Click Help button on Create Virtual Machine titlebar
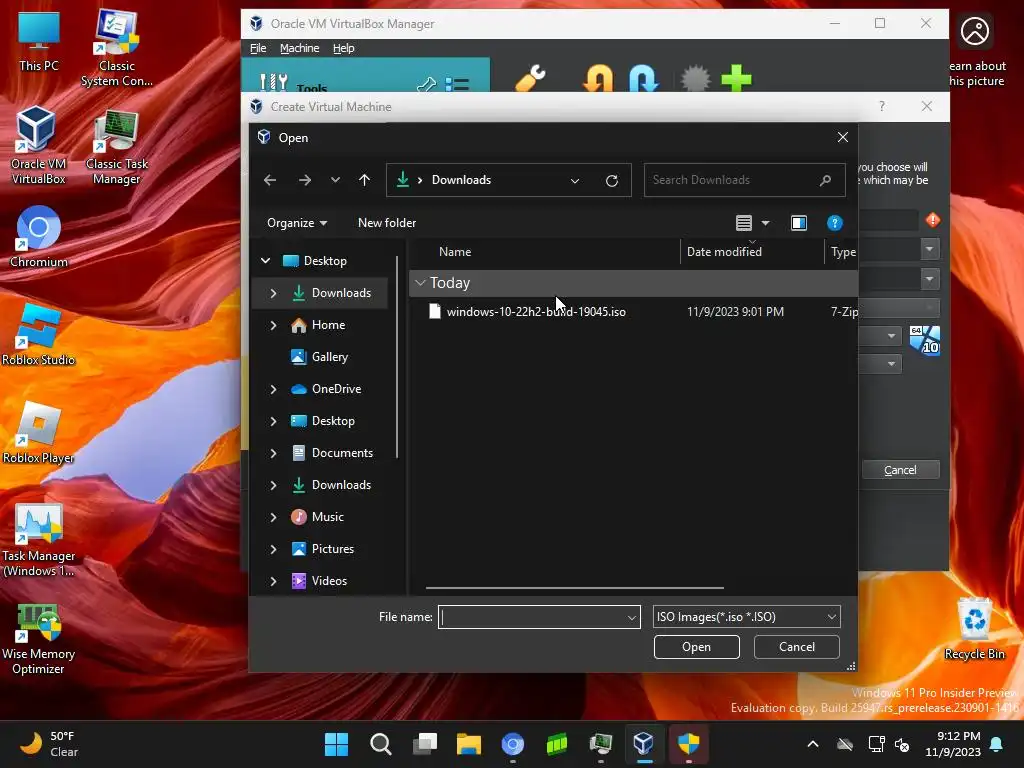 coord(882,106)
